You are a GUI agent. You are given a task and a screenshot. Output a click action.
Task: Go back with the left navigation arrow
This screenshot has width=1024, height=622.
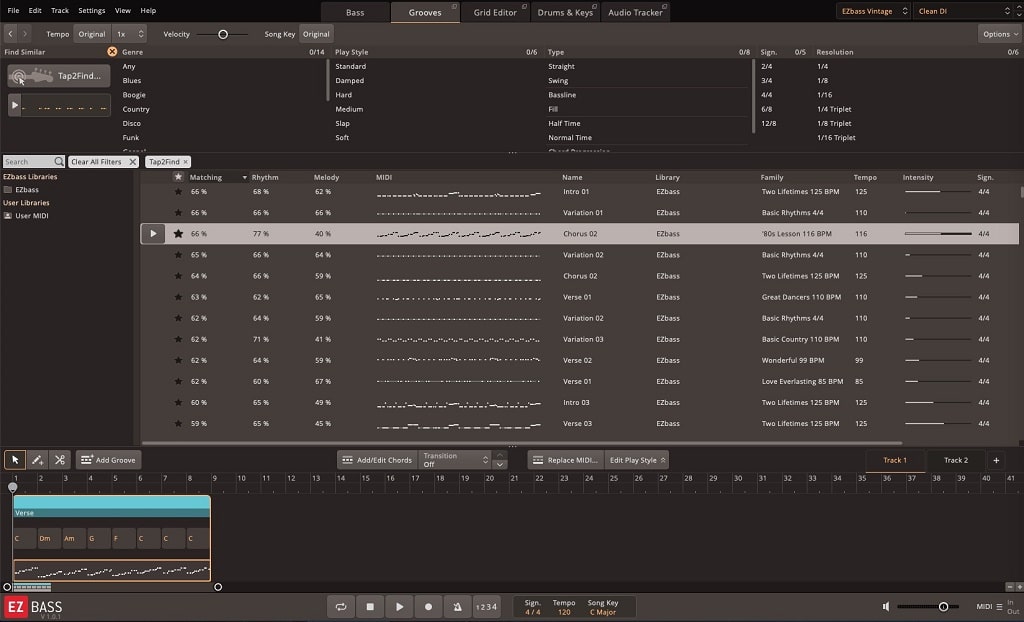coord(10,34)
